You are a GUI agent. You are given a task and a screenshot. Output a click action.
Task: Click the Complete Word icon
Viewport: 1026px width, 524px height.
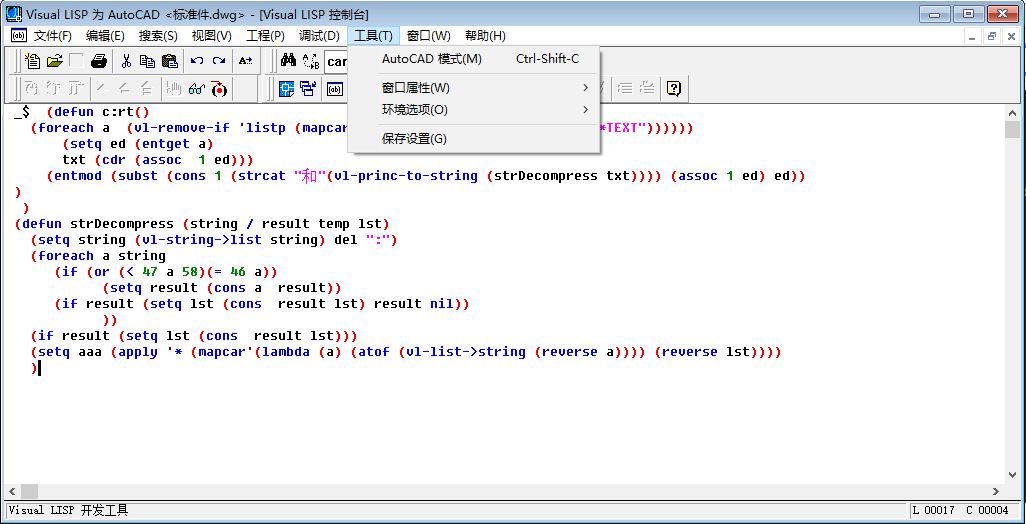245,61
